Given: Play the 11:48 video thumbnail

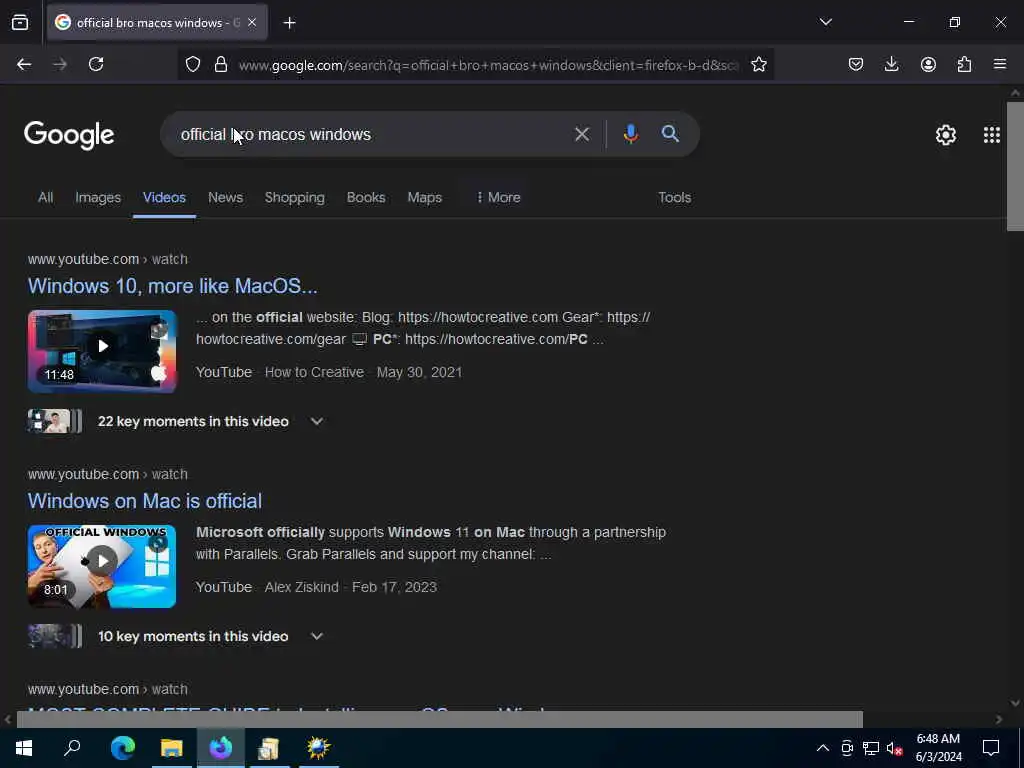Looking at the screenshot, I should (102, 351).
